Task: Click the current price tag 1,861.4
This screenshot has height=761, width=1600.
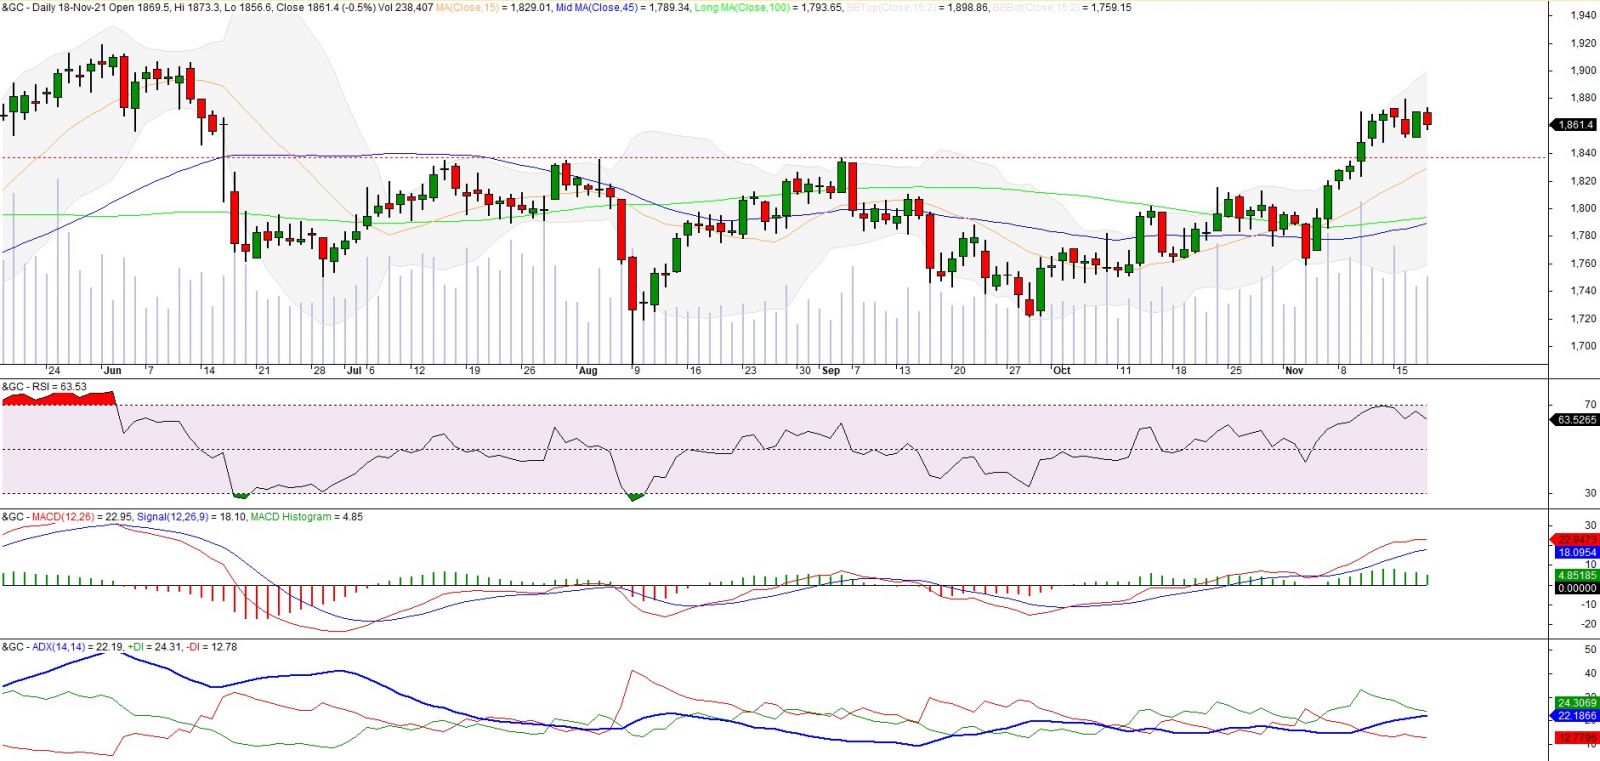Action: pos(1574,125)
